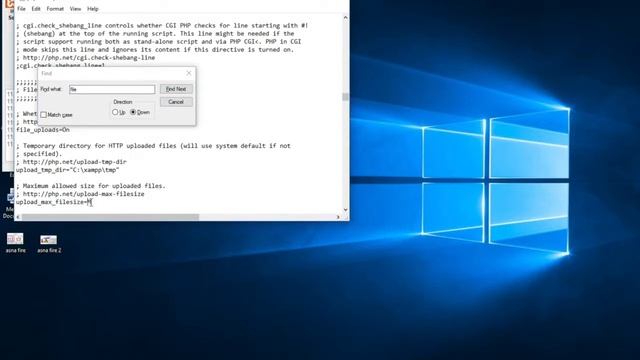The width and height of the screenshot is (640, 360).
Task: Click the file_uploads=On line
Action: [43, 130]
